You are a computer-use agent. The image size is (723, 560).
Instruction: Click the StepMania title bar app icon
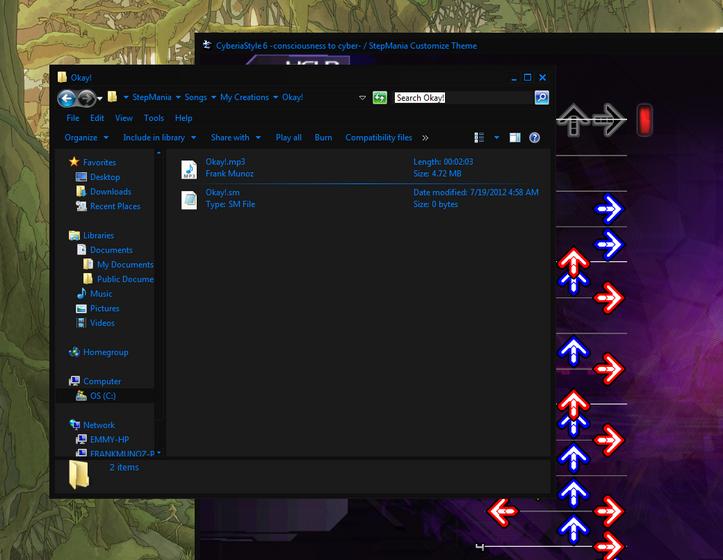[207, 45]
